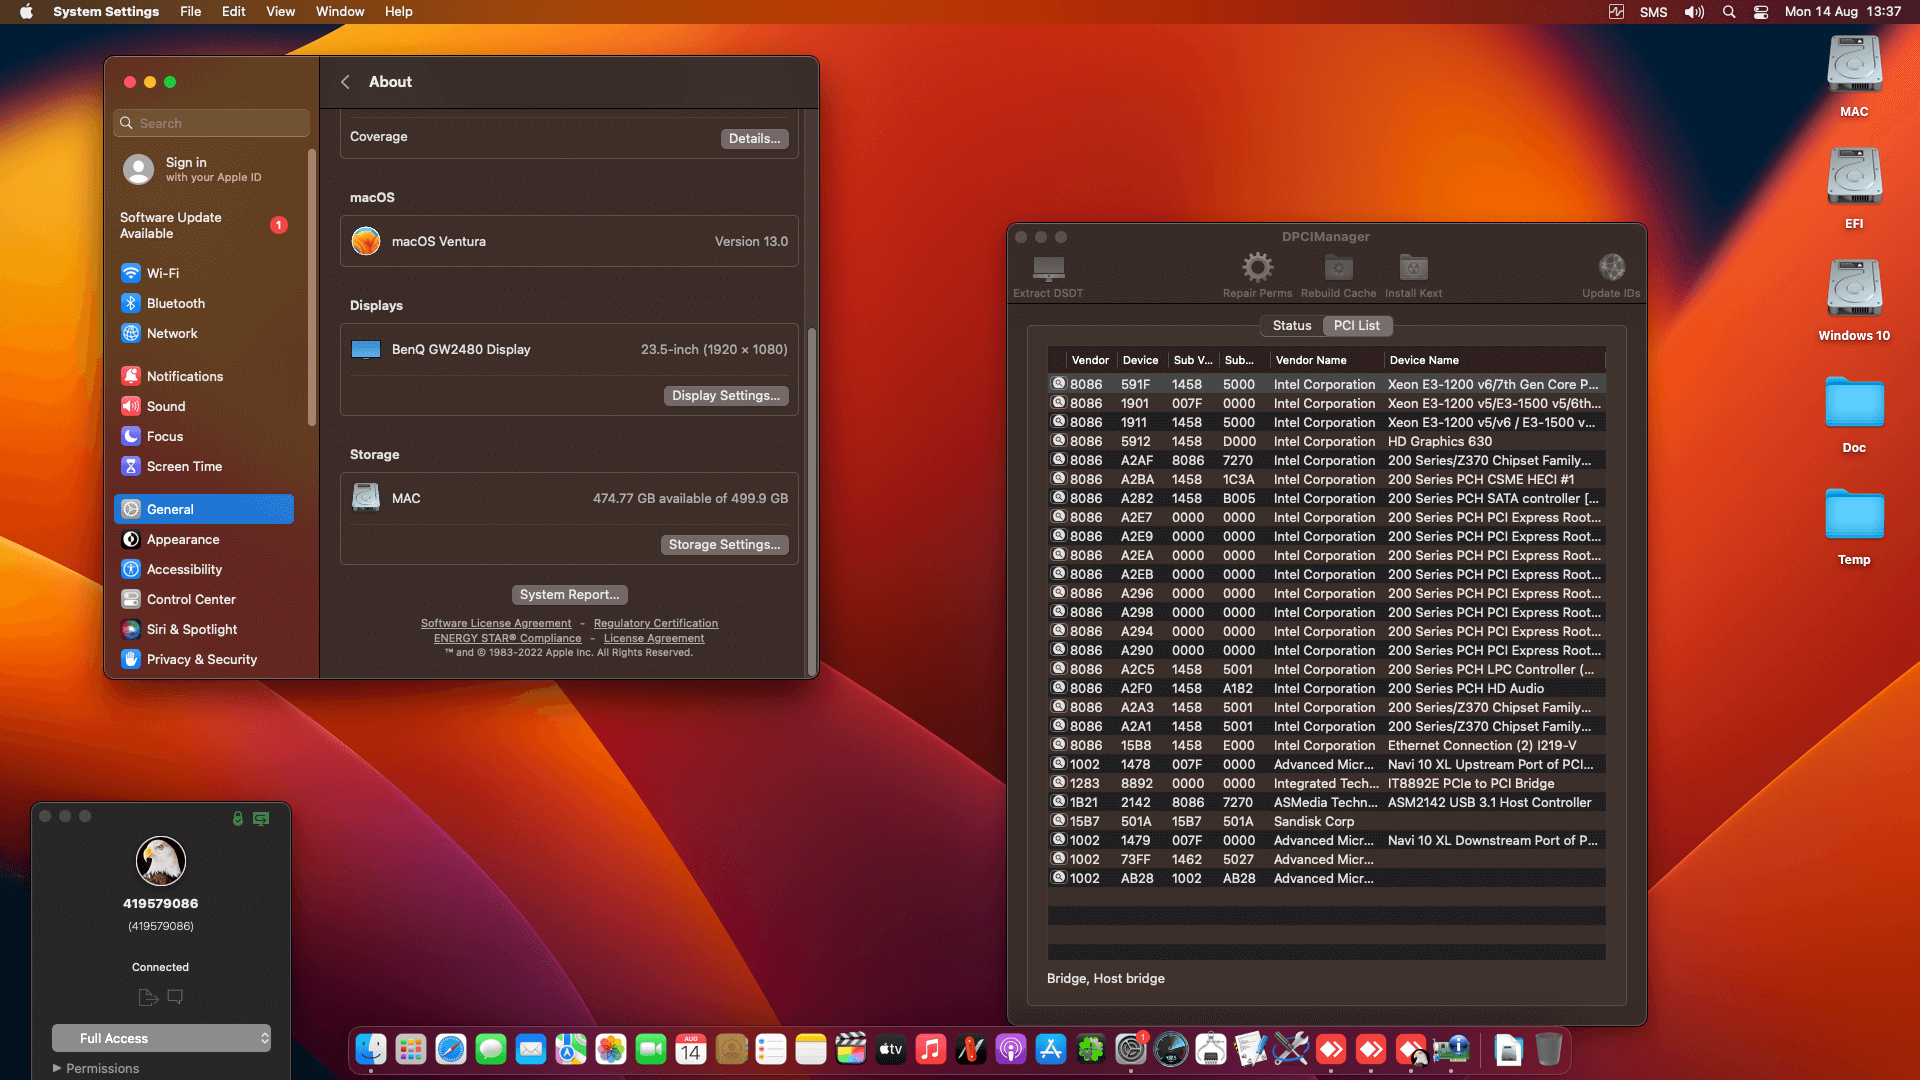
Task: Open the Regulatory Certification link
Action: point(656,623)
